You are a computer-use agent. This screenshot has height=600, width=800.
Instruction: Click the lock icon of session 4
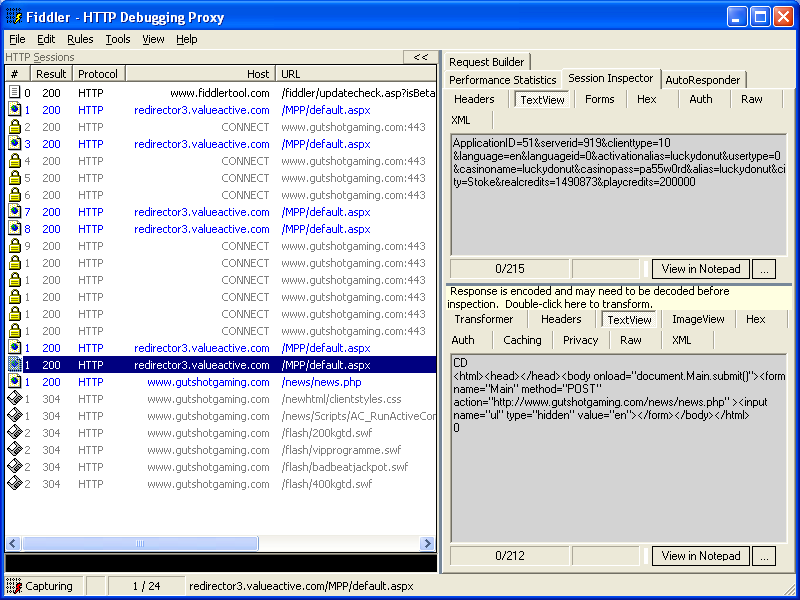point(15,161)
